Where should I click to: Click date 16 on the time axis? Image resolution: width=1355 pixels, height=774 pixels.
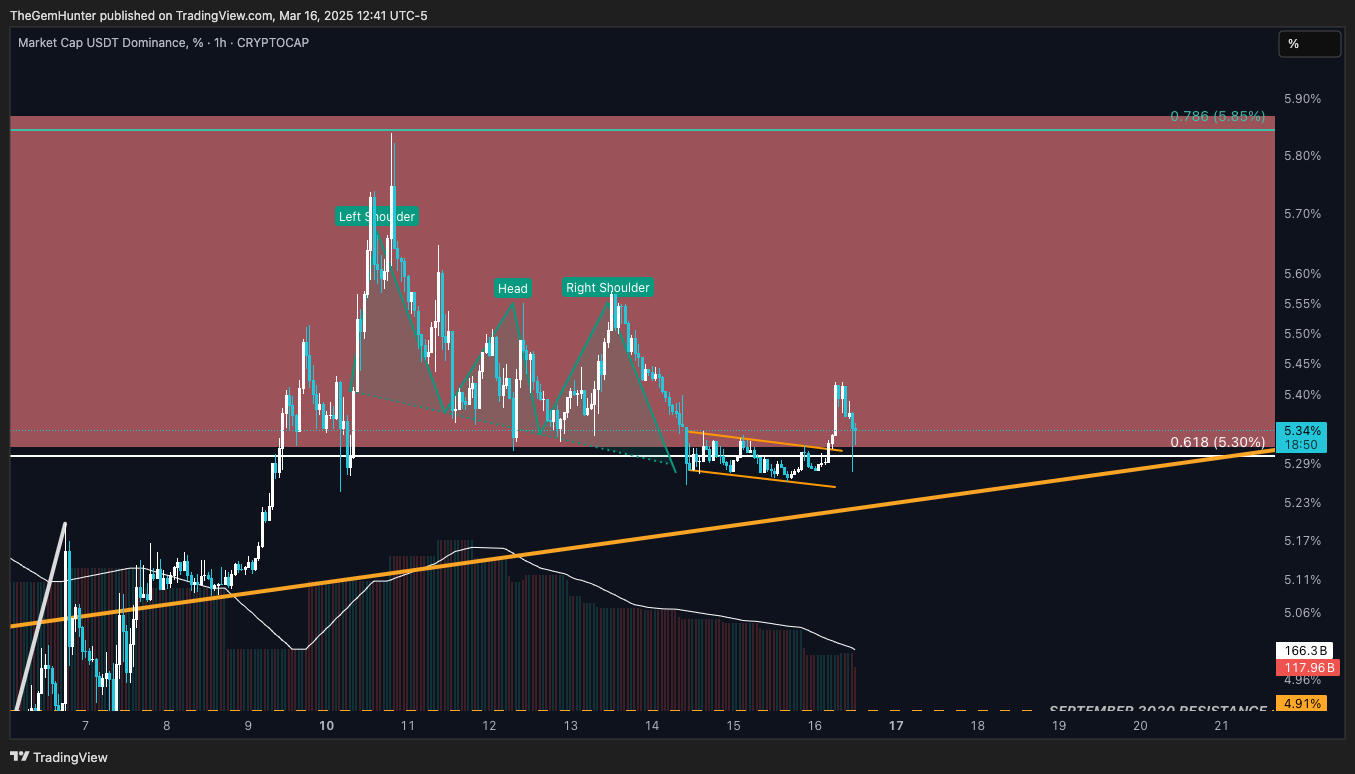(815, 725)
